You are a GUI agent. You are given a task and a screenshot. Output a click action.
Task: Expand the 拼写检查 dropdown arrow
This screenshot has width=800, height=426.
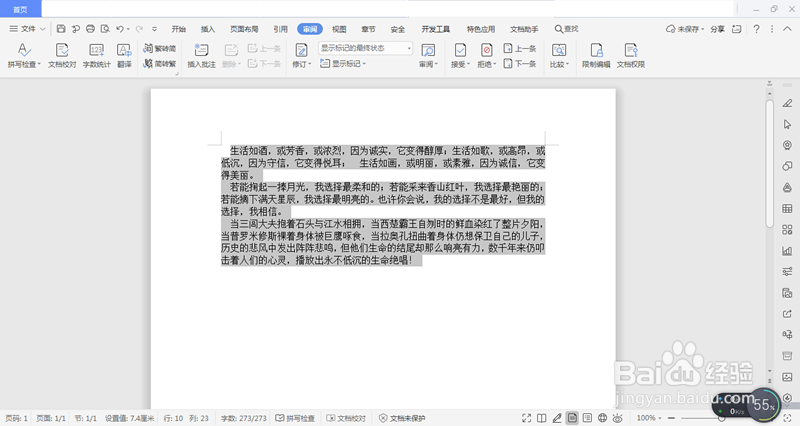(x=39, y=64)
